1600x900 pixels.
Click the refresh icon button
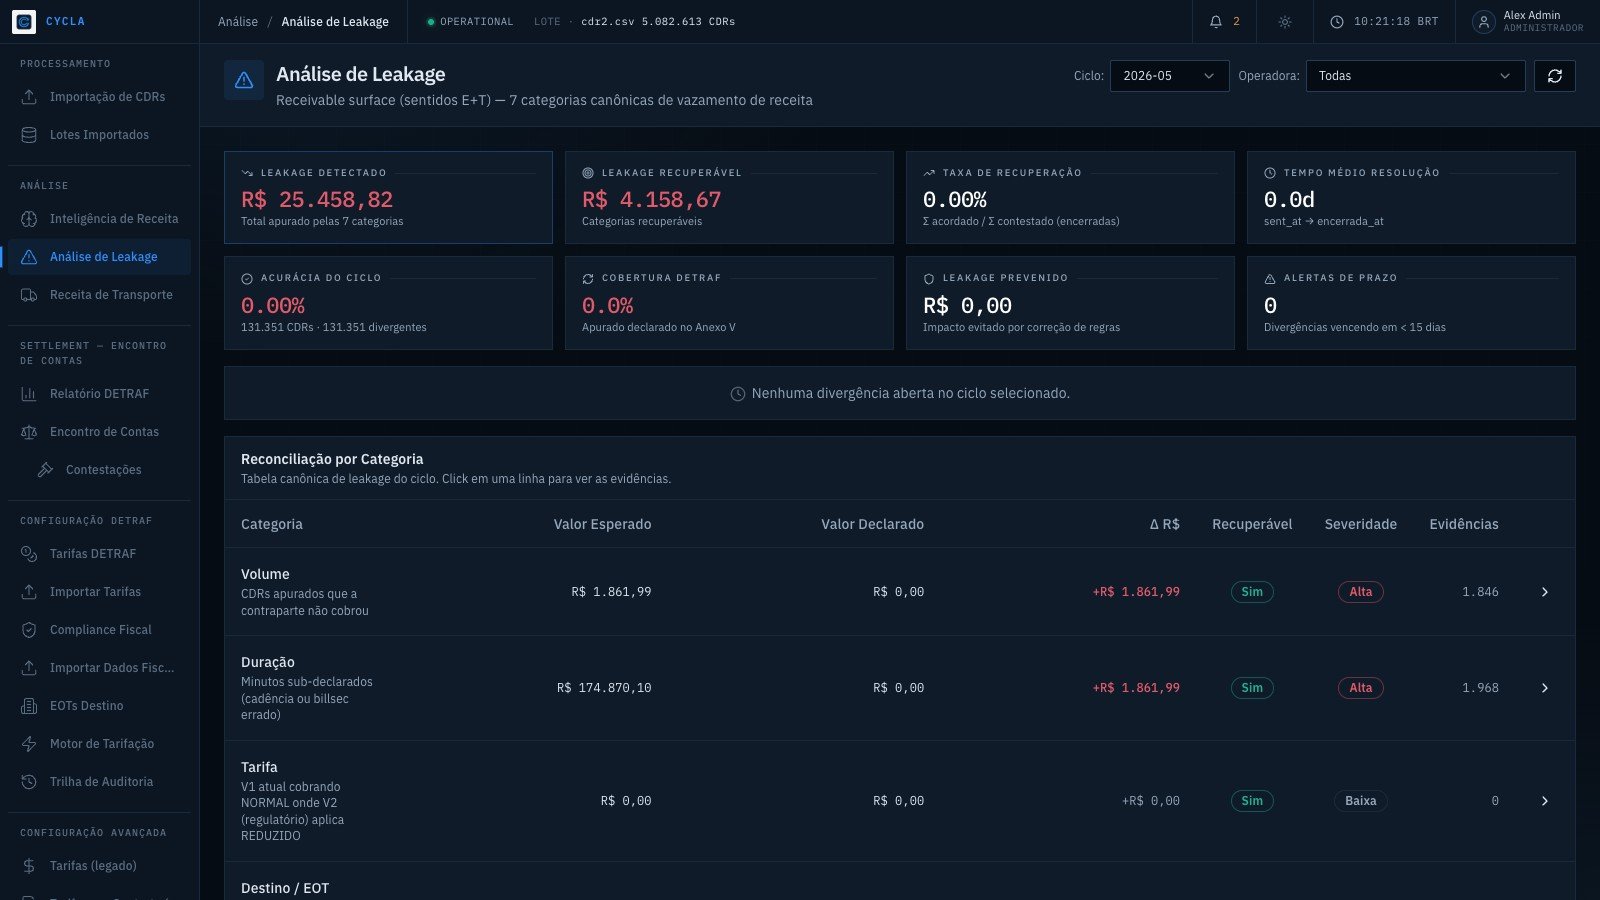[1555, 76]
